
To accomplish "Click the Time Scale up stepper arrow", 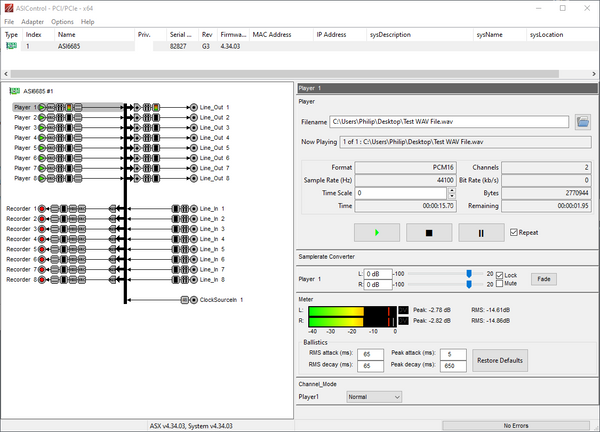I will [452, 190].
